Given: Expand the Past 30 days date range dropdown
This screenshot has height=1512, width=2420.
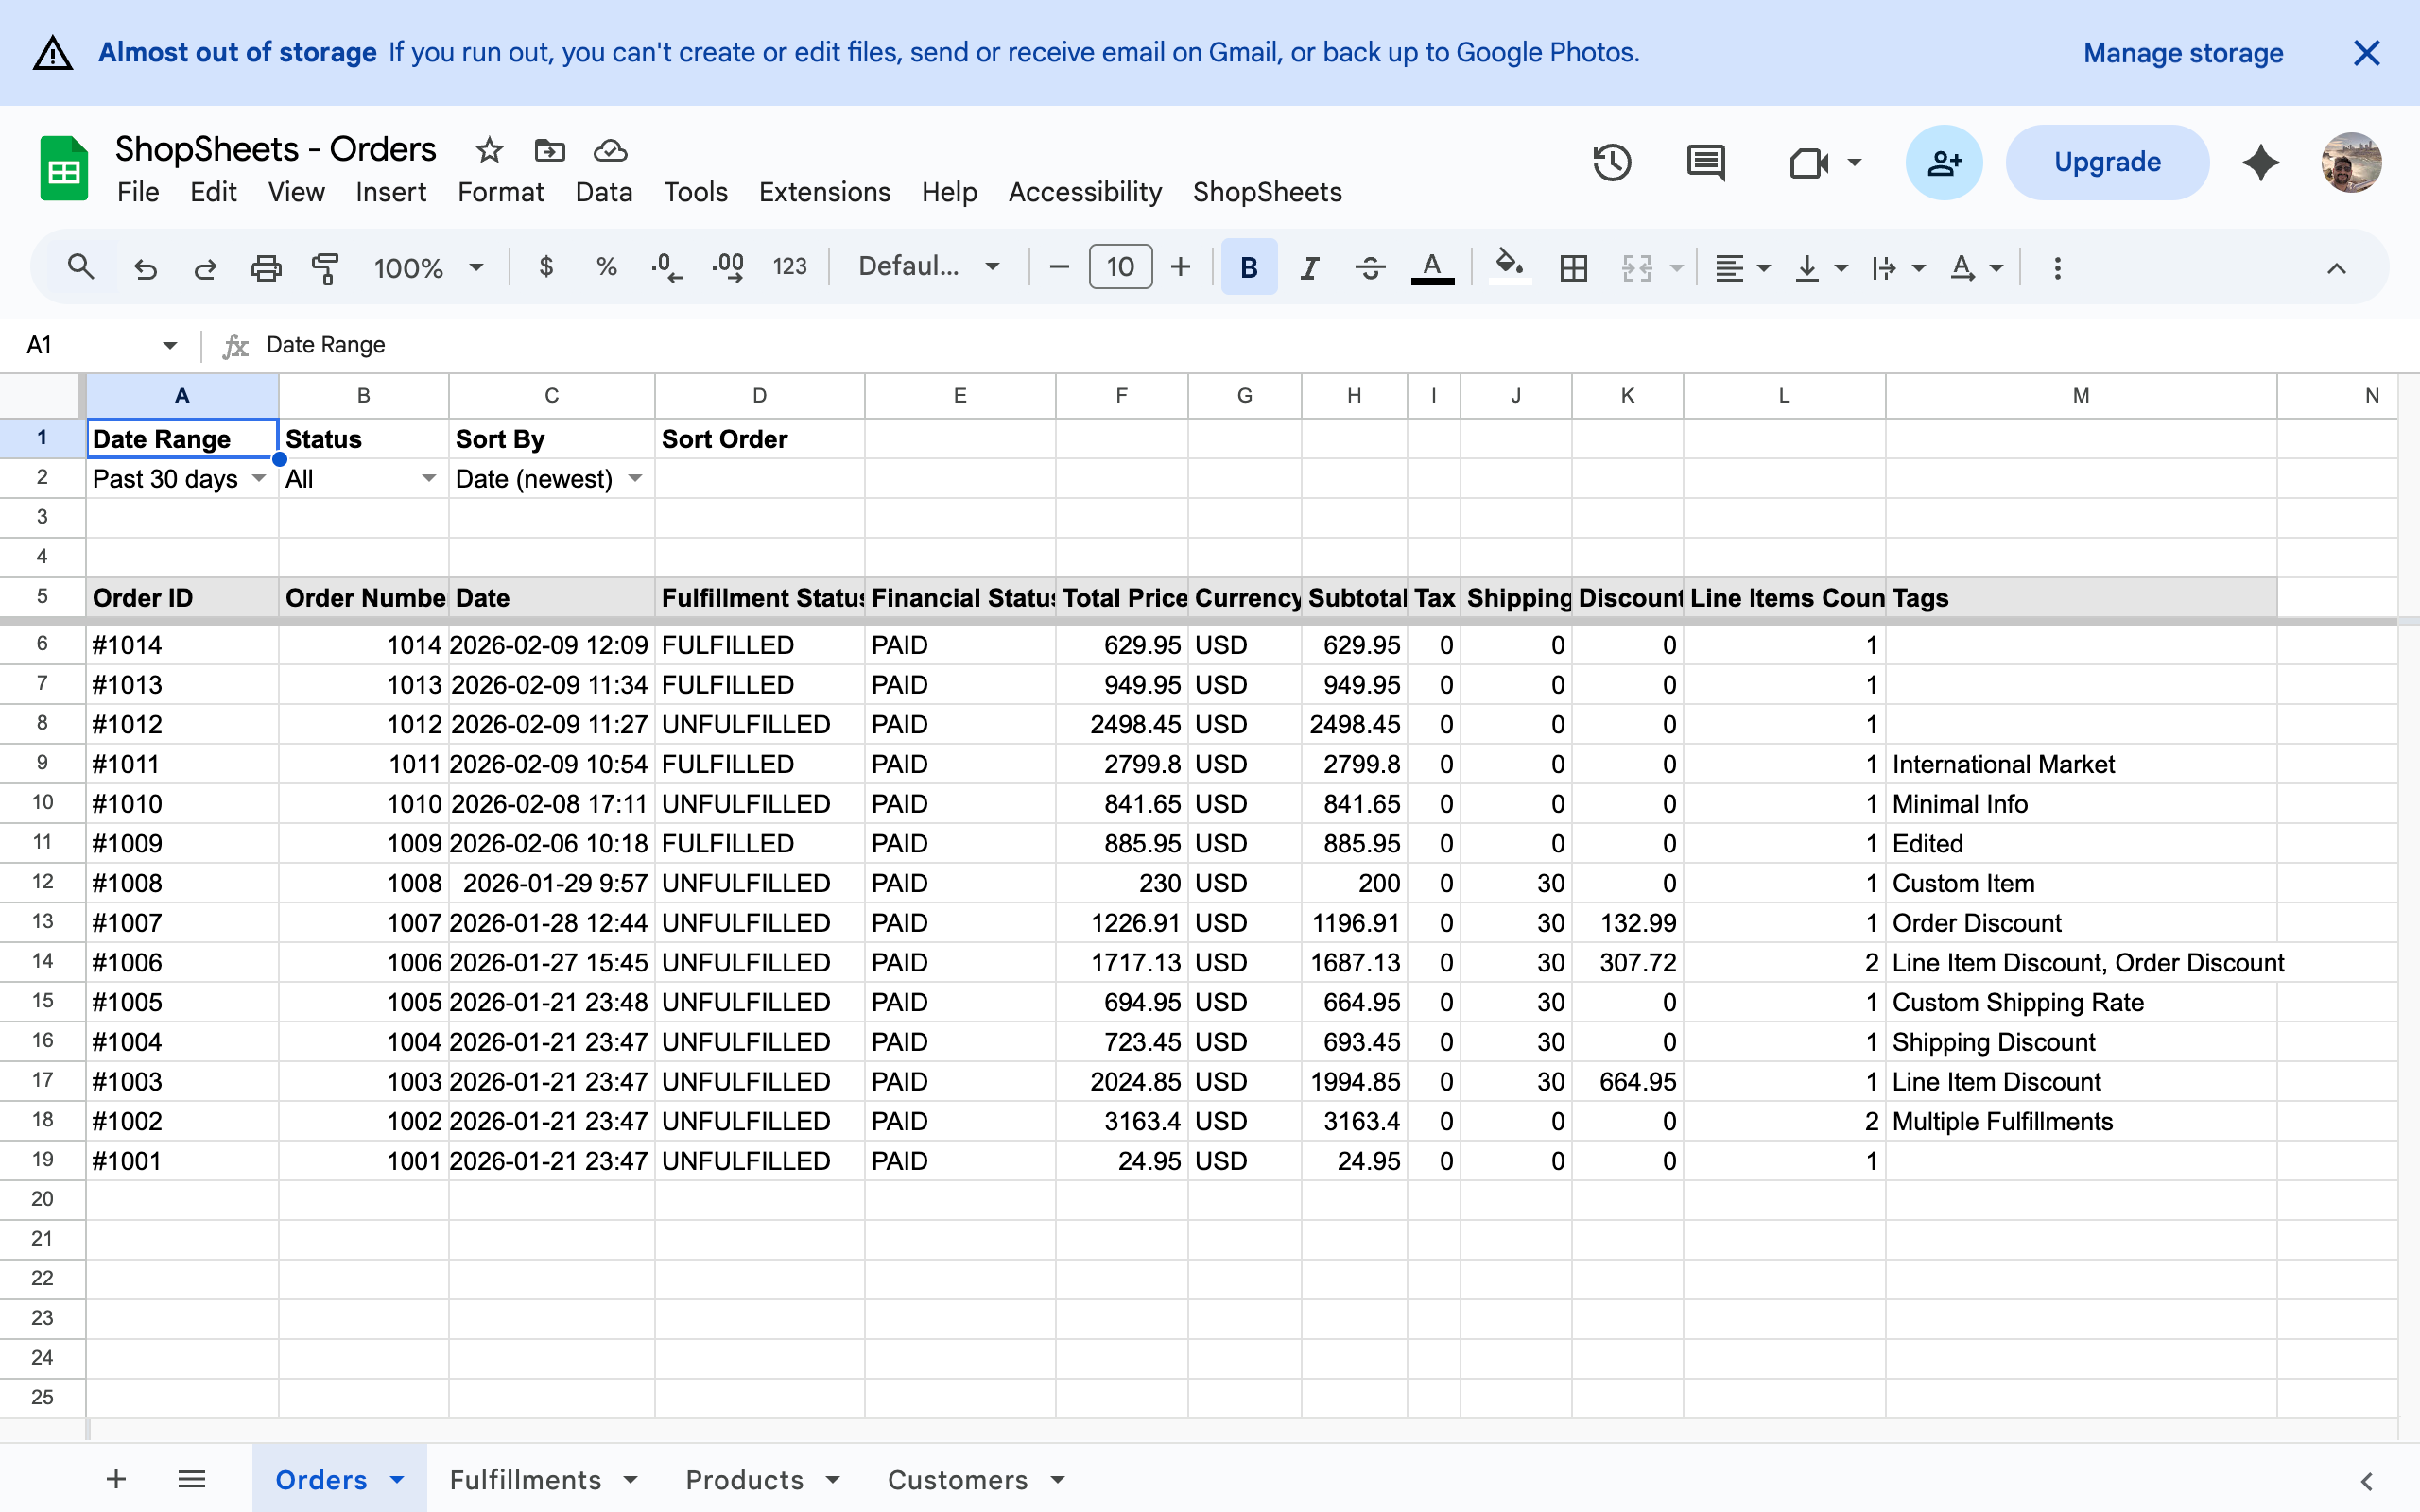Looking at the screenshot, I should click(259, 478).
